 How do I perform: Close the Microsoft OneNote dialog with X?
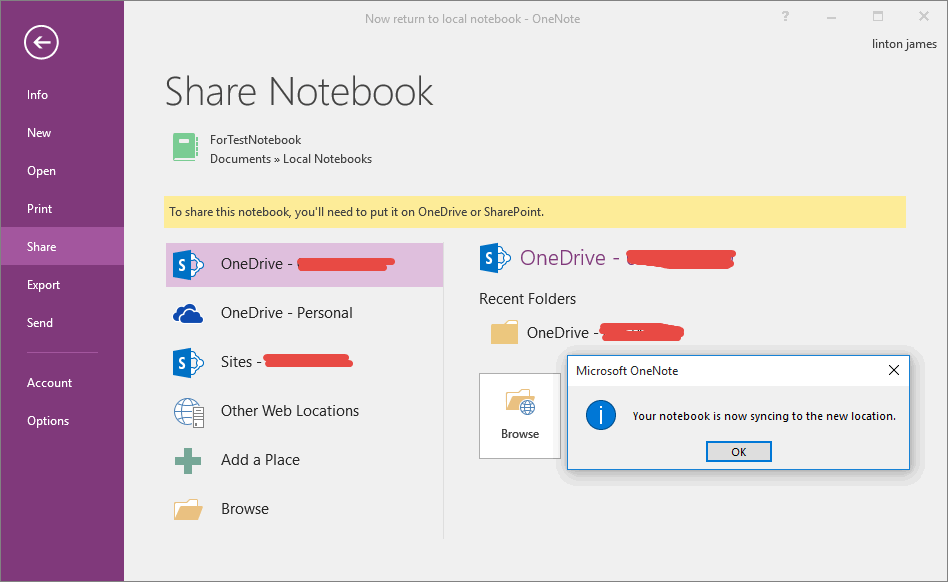[894, 370]
